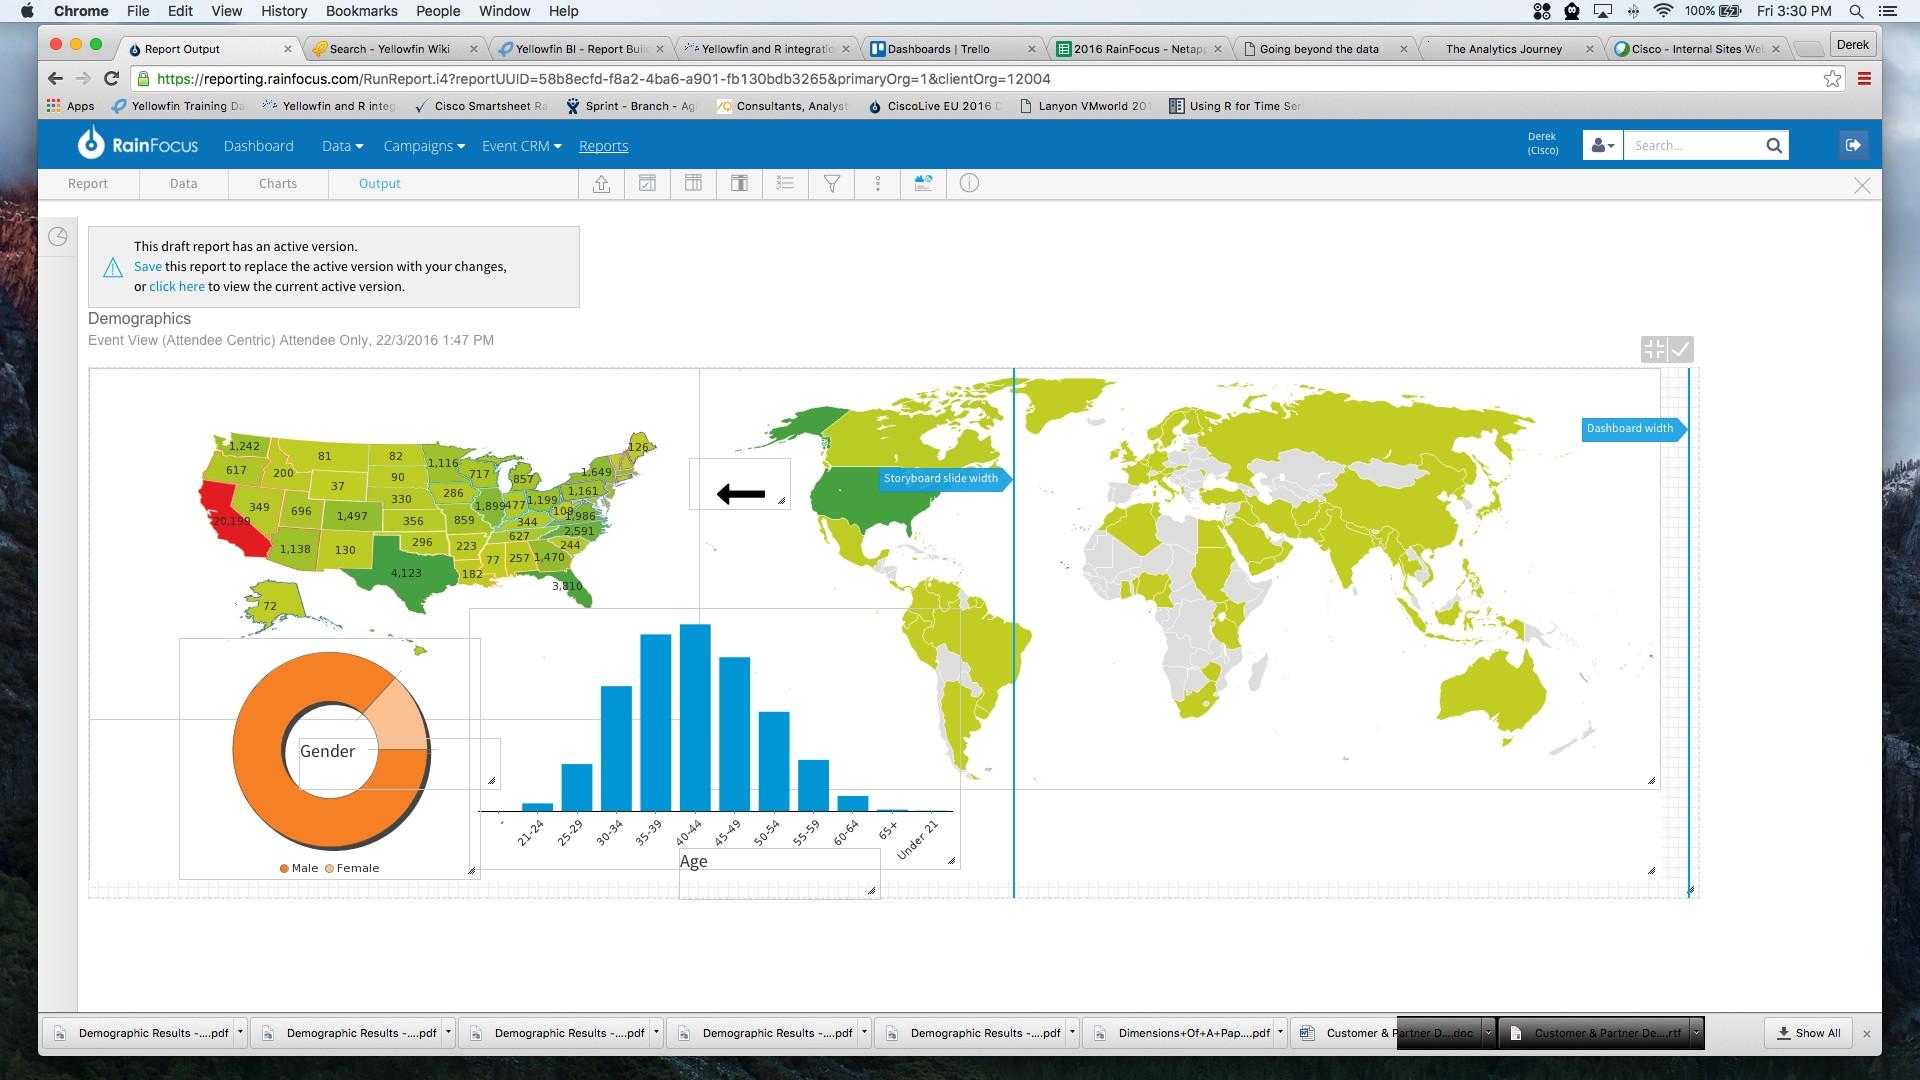Switch to the Charts tab
1920x1080 pixels.
coord(278,183)
